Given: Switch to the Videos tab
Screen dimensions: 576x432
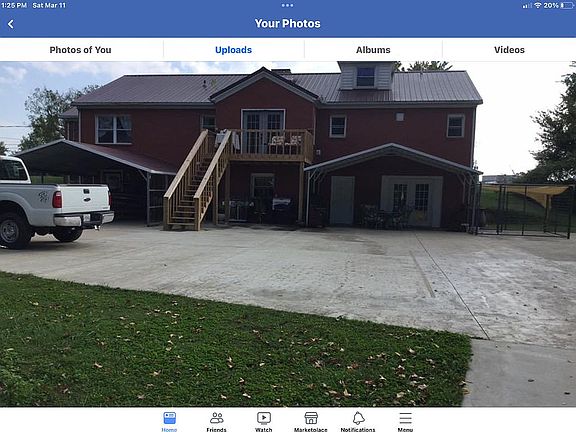Looking at the screenshot, I should [x=509, y=50].
